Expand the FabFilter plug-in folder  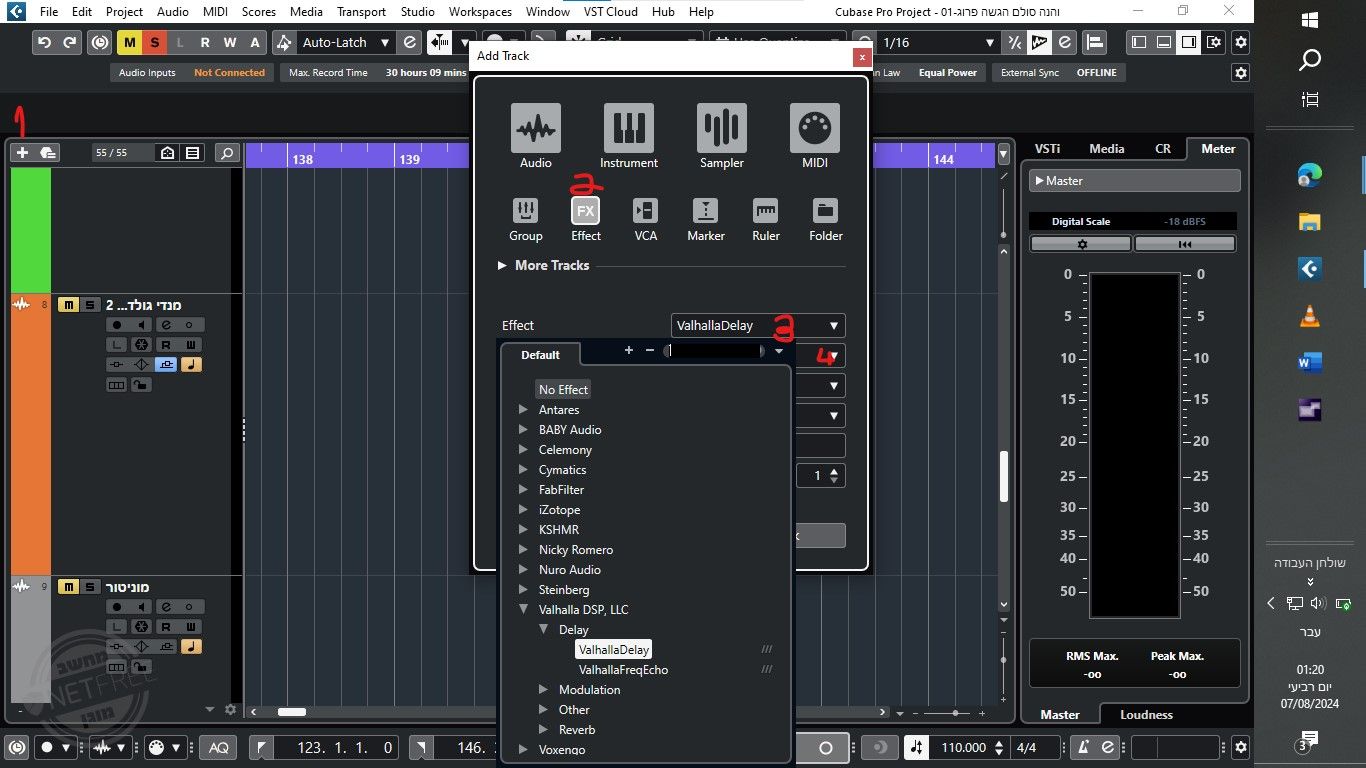(523, 490)
